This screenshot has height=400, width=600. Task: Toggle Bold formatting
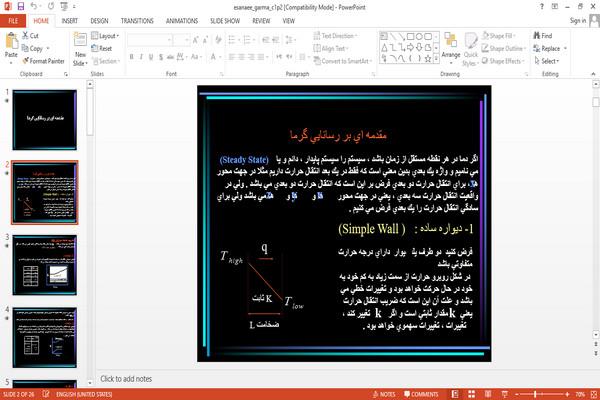pyautogui.click(x=132, y=57)
